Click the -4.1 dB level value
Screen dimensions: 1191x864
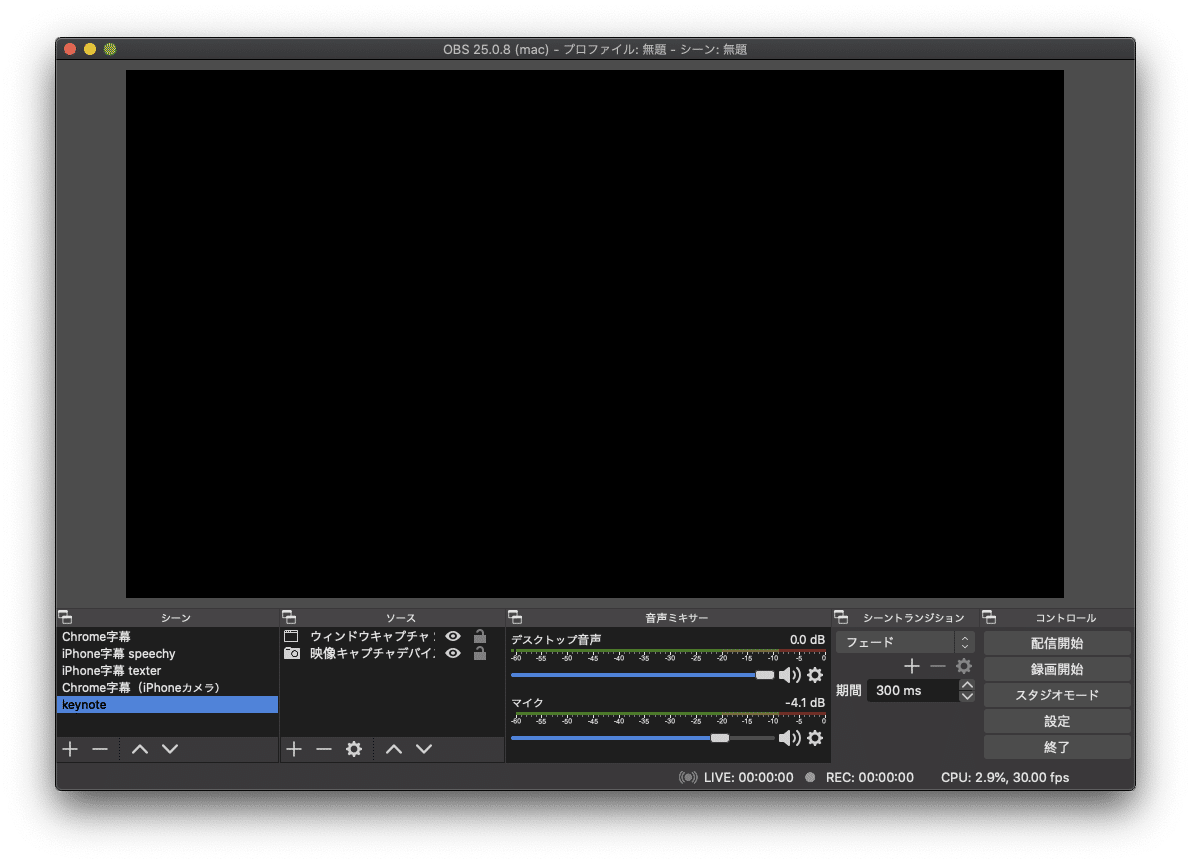coord(804,703)
